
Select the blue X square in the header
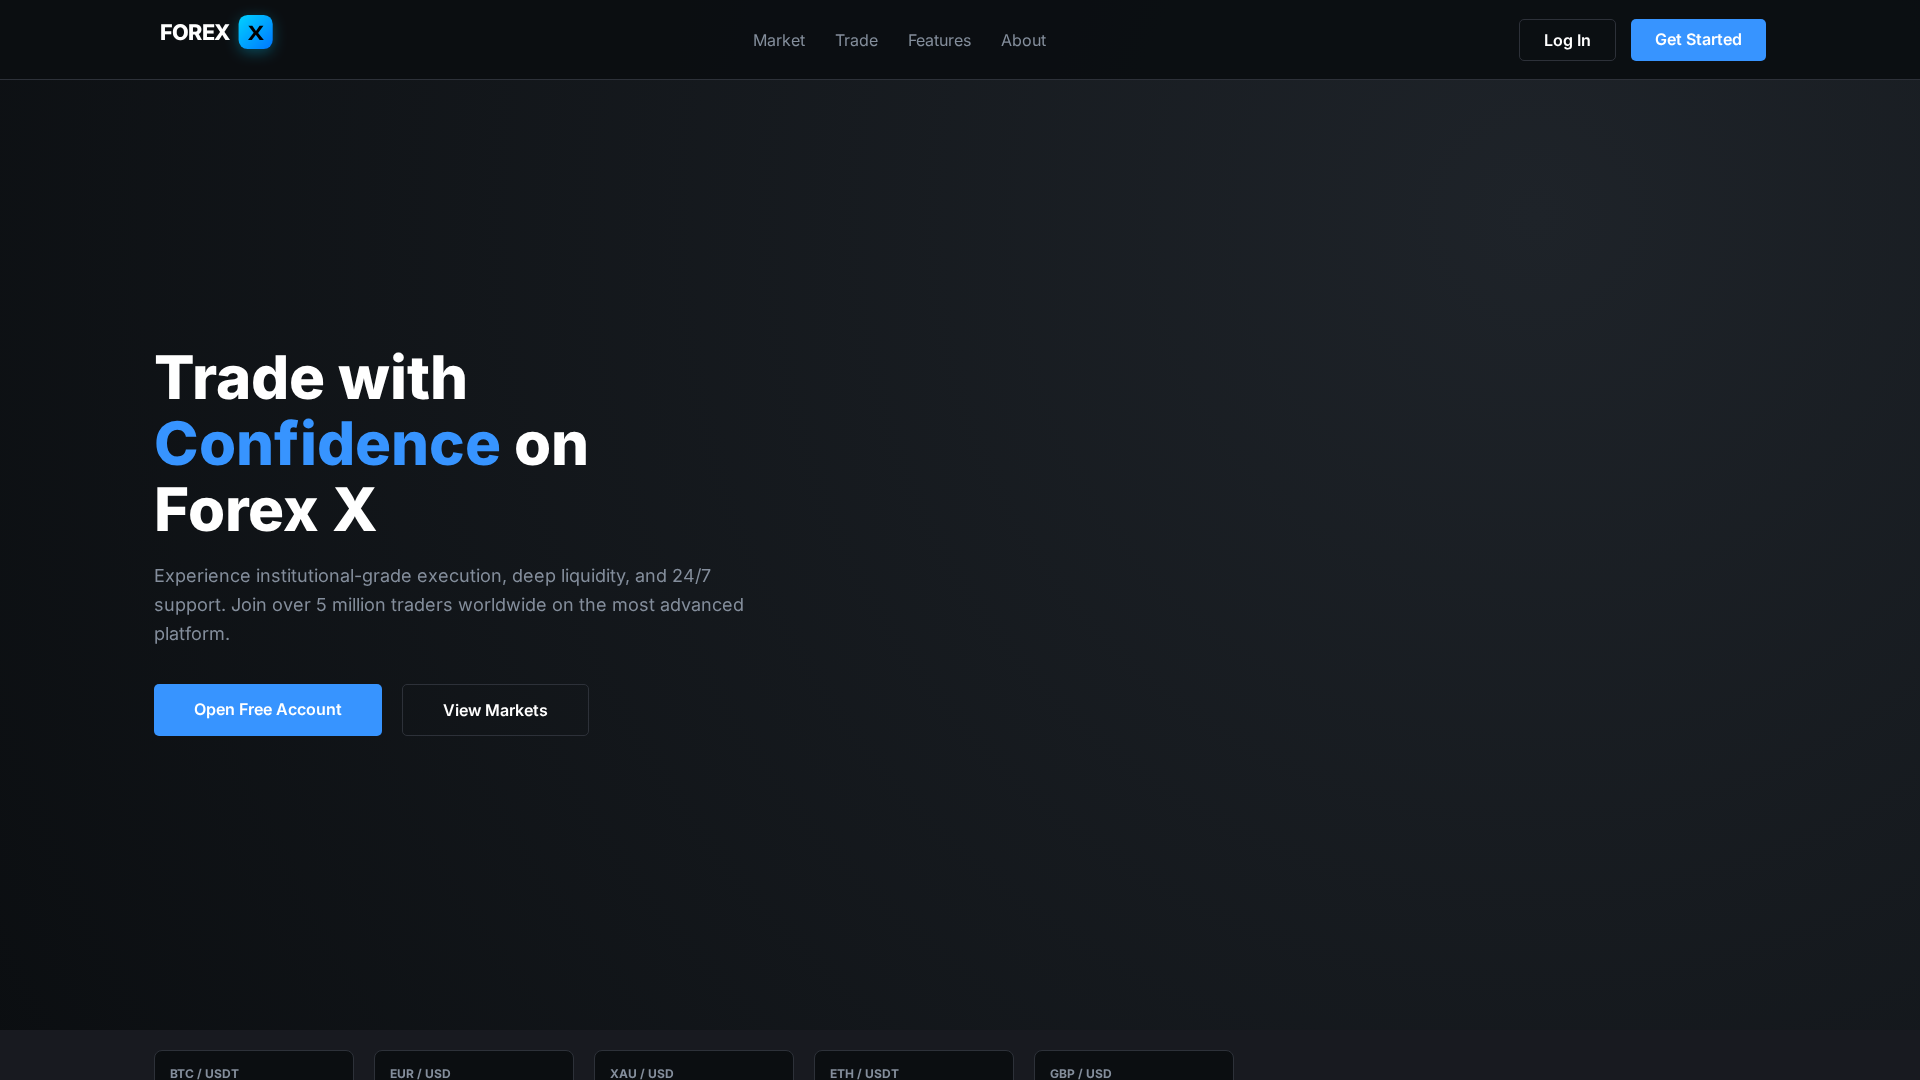[x=255, y=32]
